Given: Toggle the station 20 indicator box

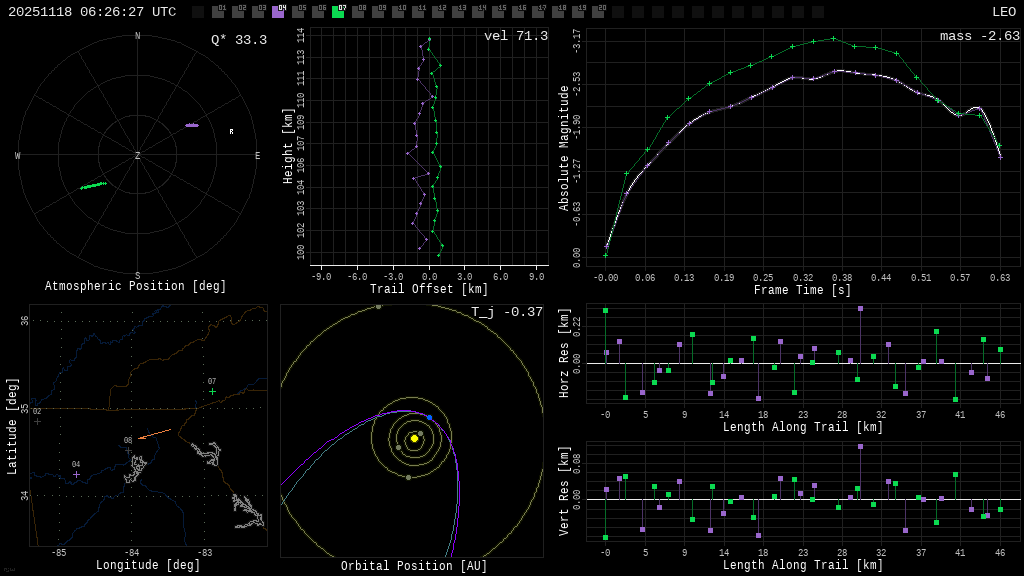Looking at the screenshot, I should [x=598, y=12].
